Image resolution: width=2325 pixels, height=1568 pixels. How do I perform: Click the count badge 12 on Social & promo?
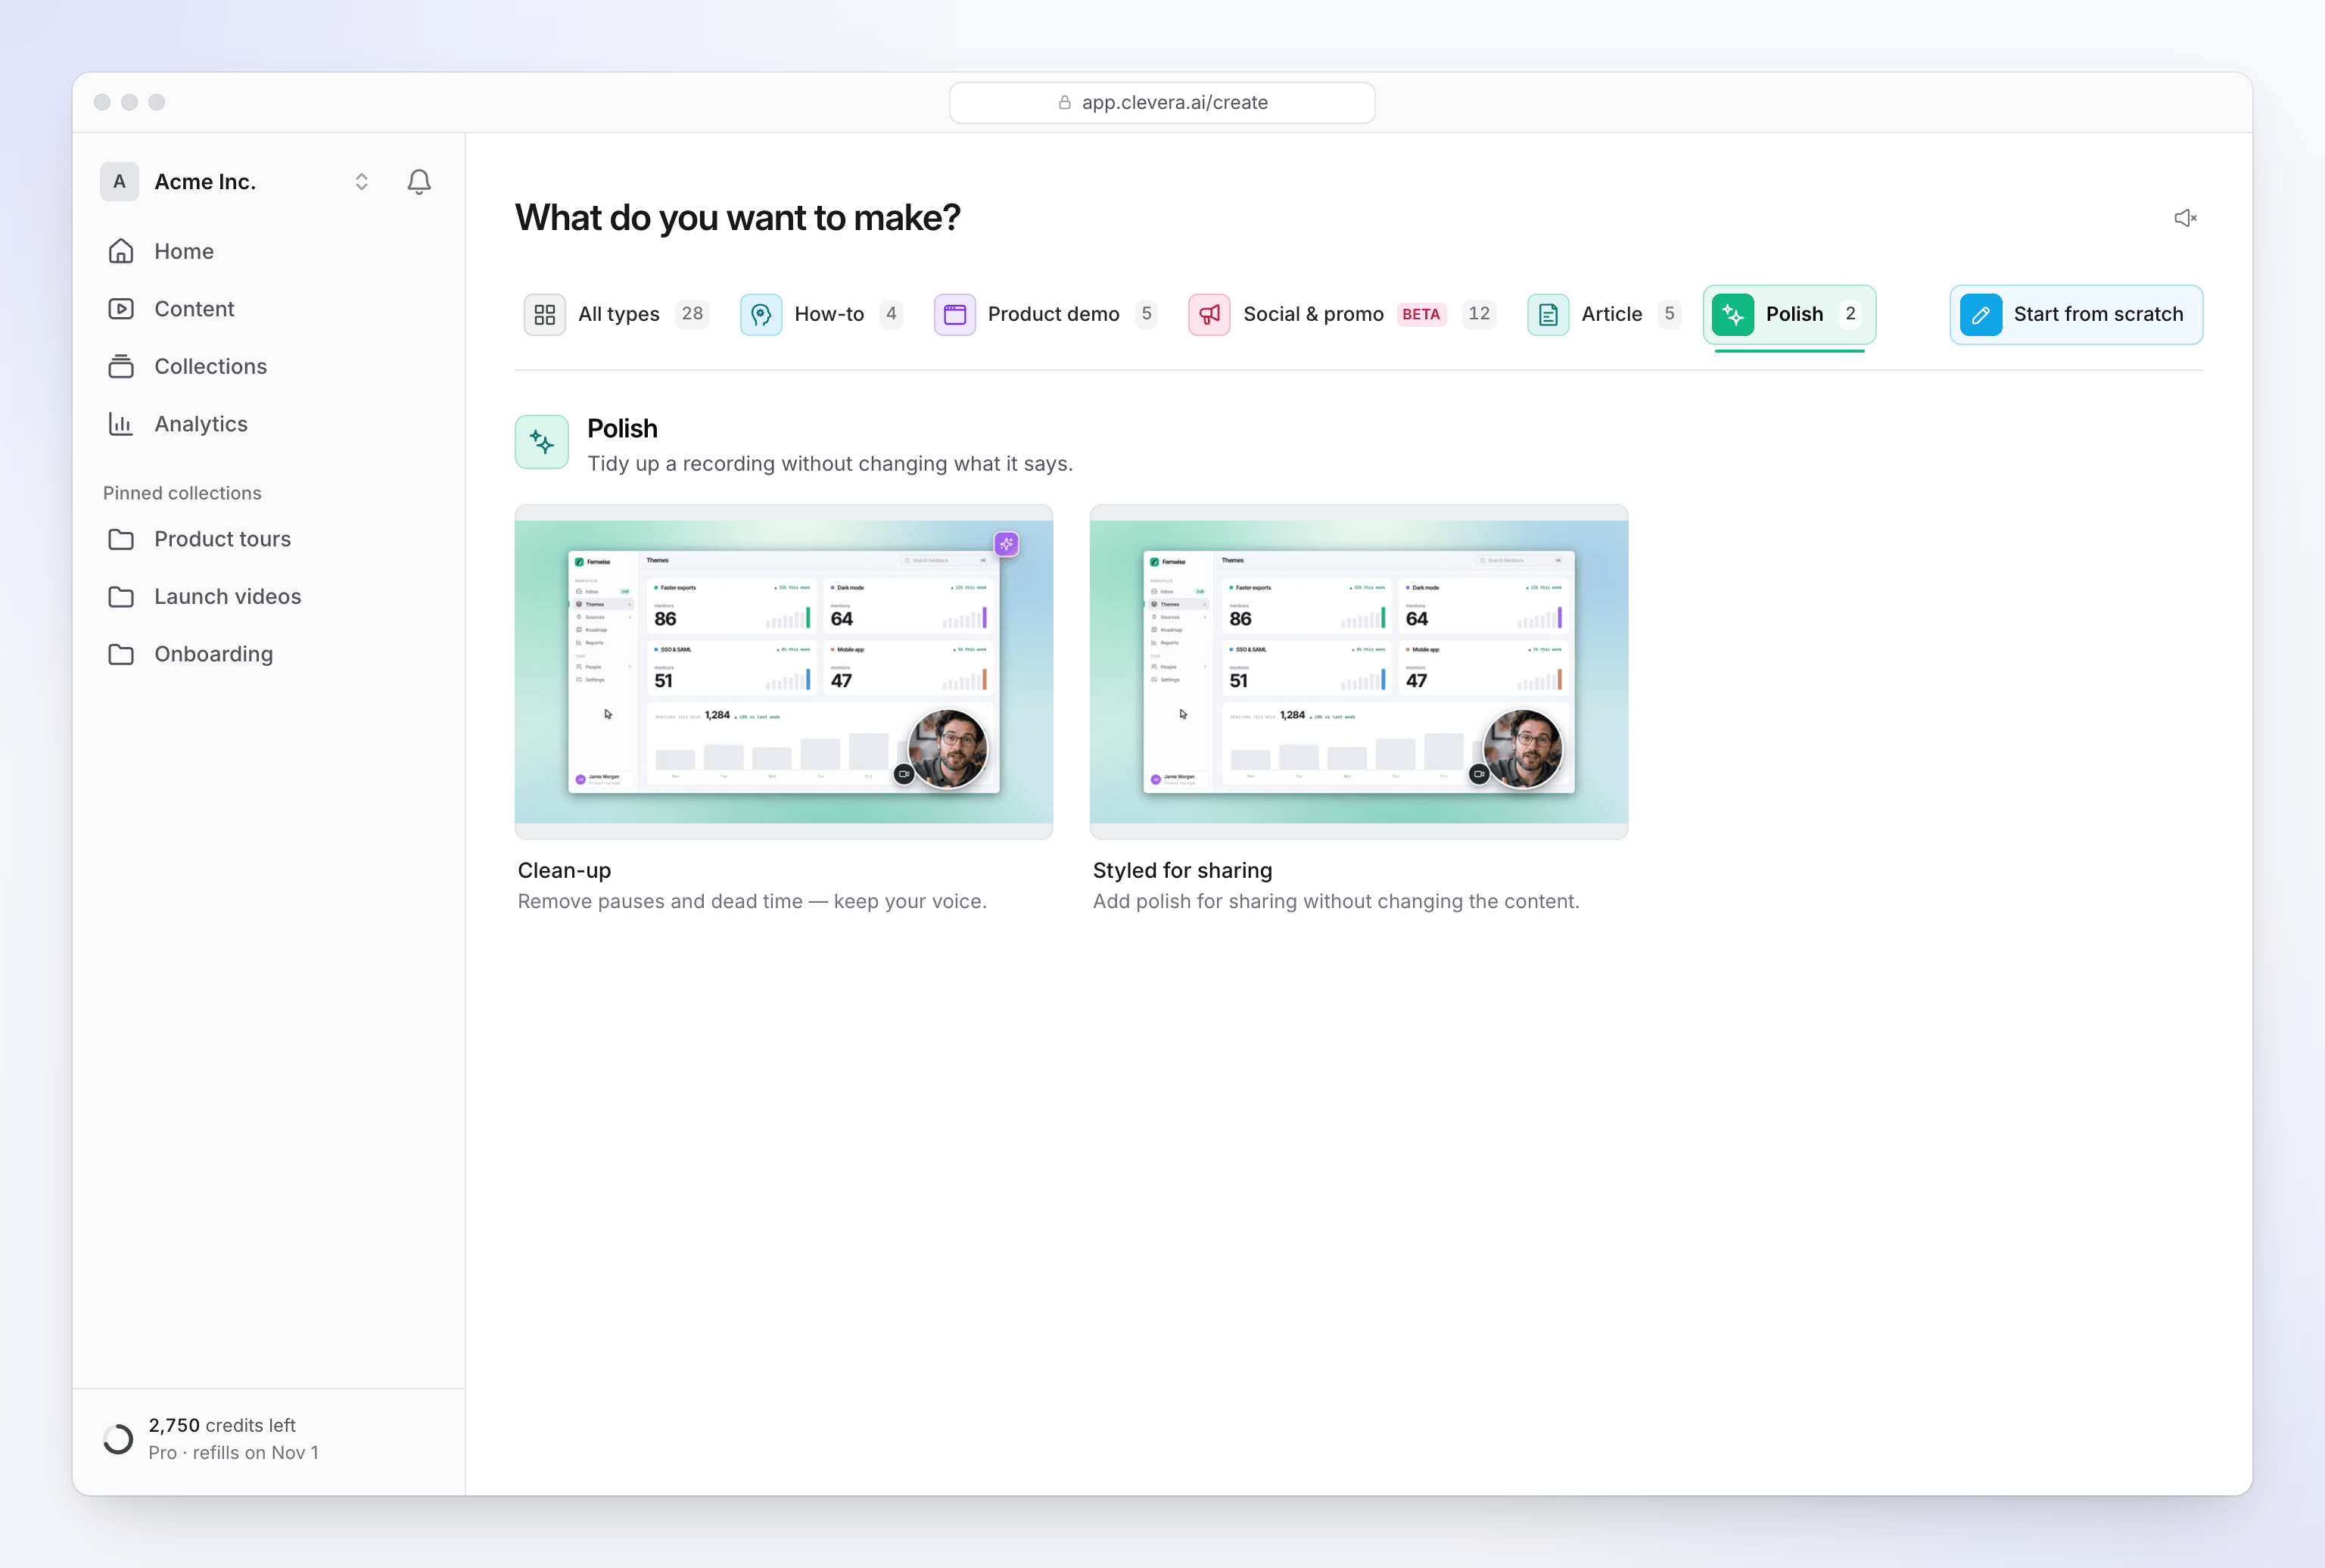1478,314
